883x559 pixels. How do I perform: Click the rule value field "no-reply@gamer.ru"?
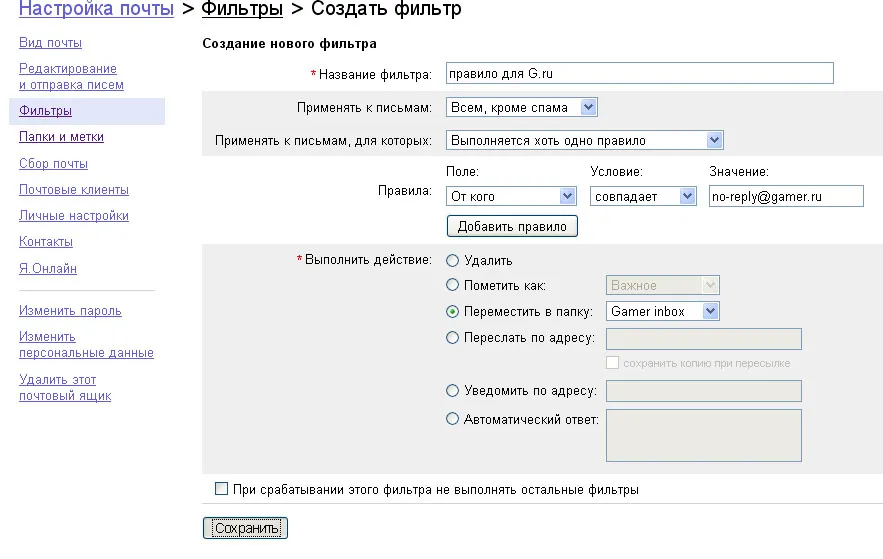785,196
